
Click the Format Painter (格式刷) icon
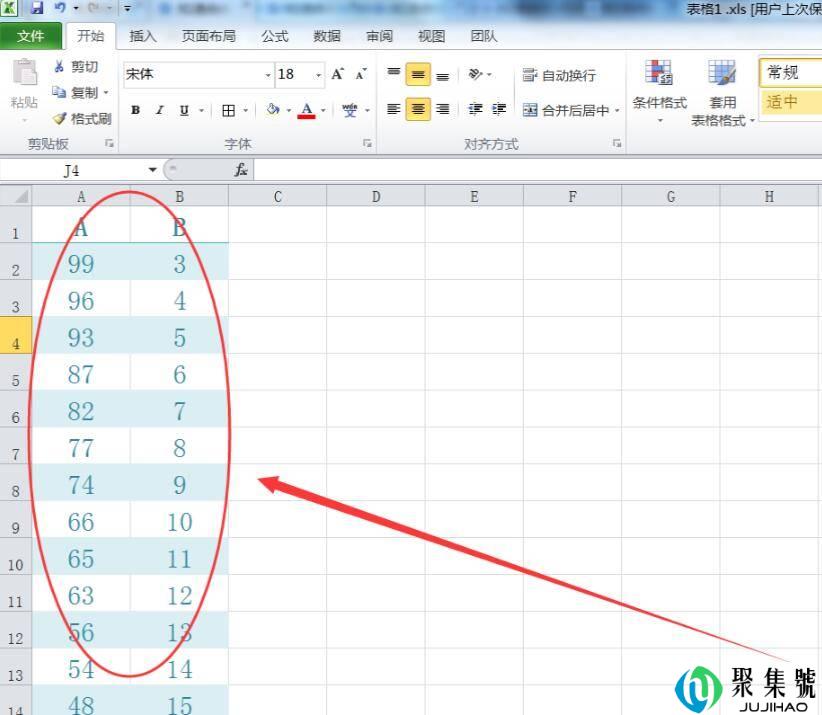point(60,118)
